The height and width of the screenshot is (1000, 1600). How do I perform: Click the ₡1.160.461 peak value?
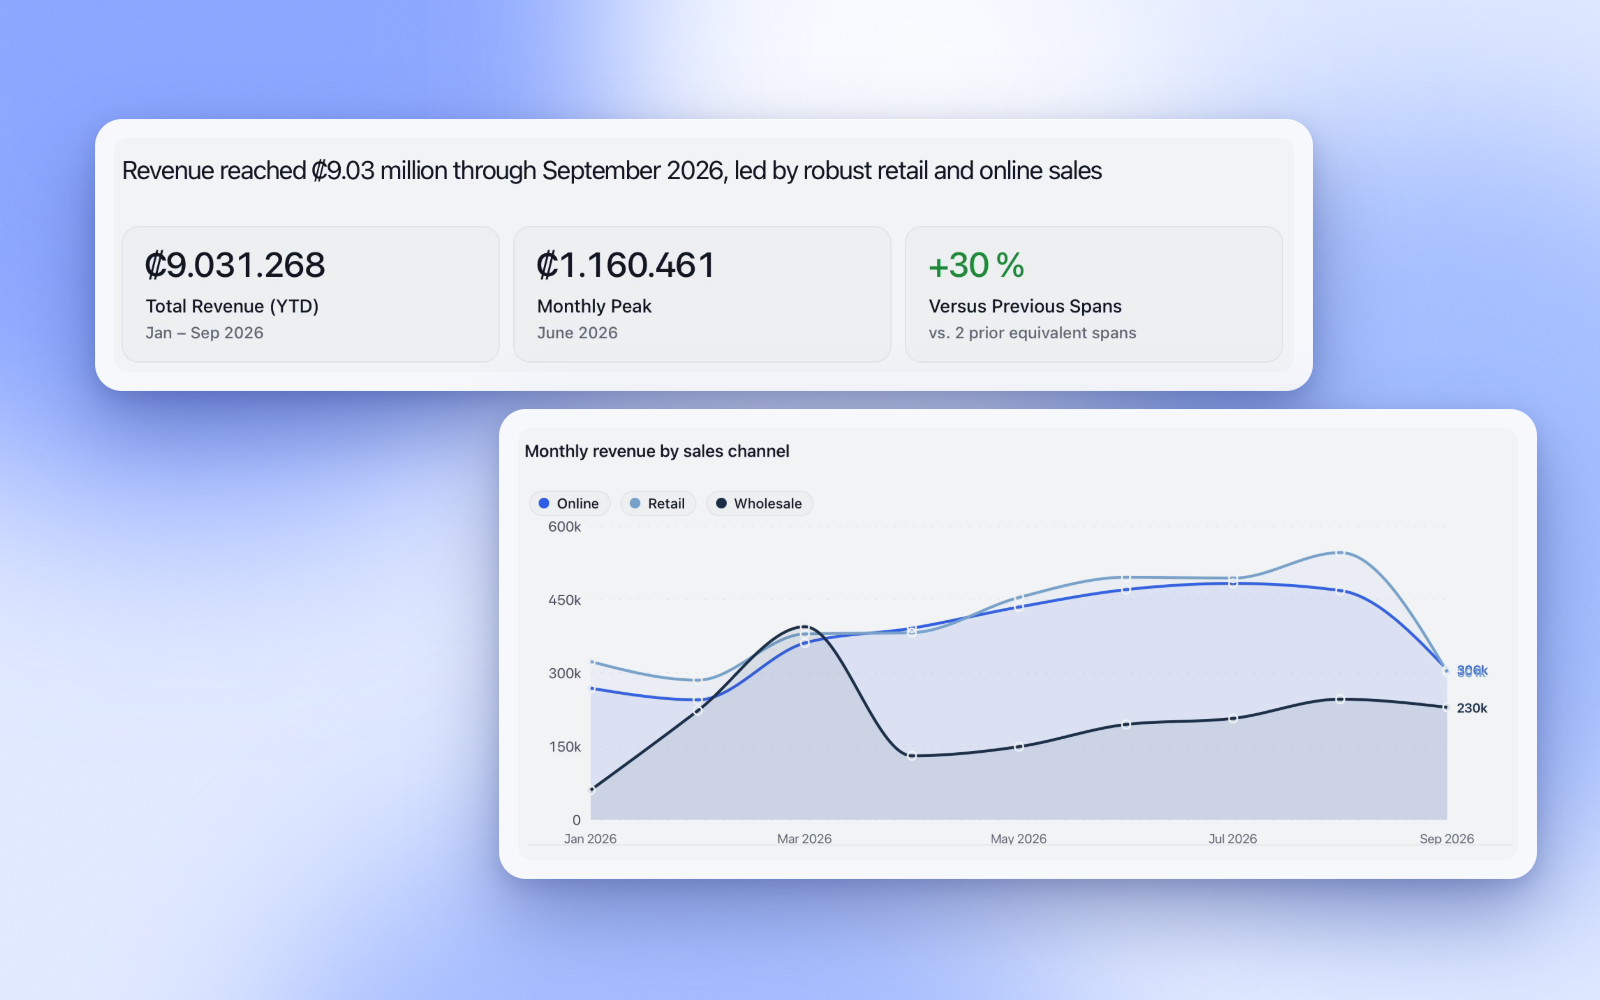(x=626, y=265)
